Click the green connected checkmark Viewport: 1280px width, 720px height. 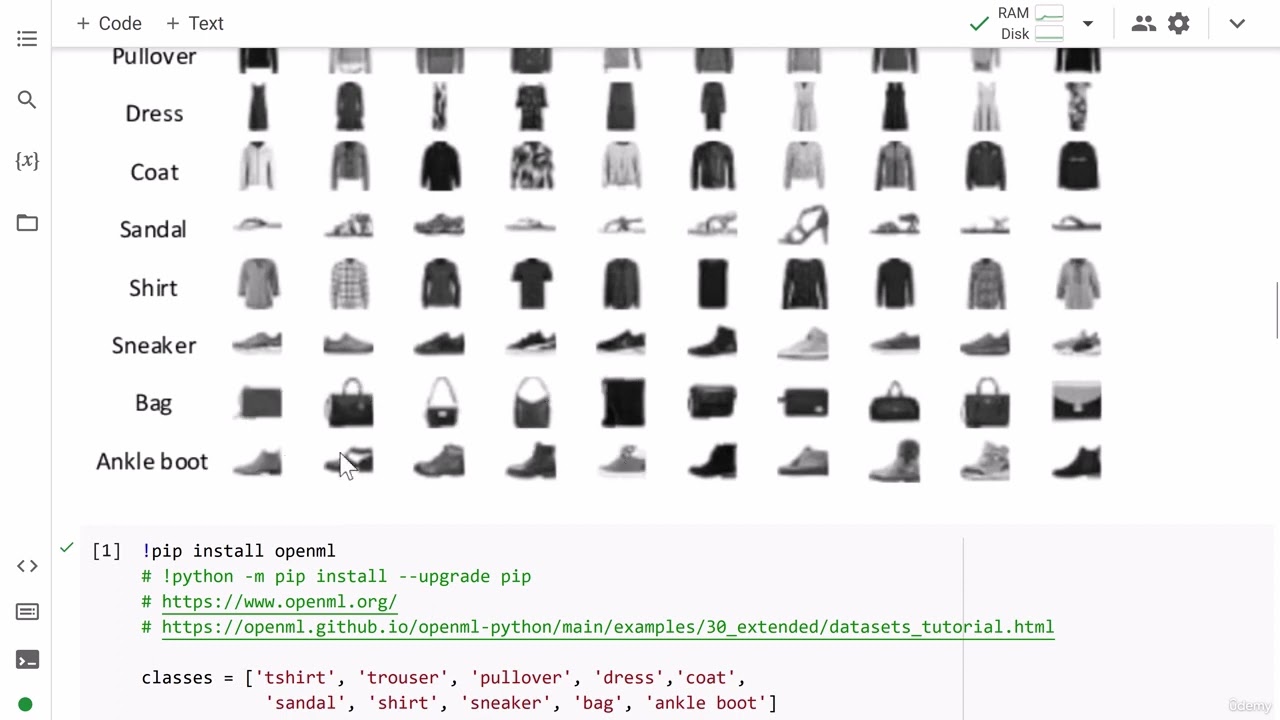(979, 24)
